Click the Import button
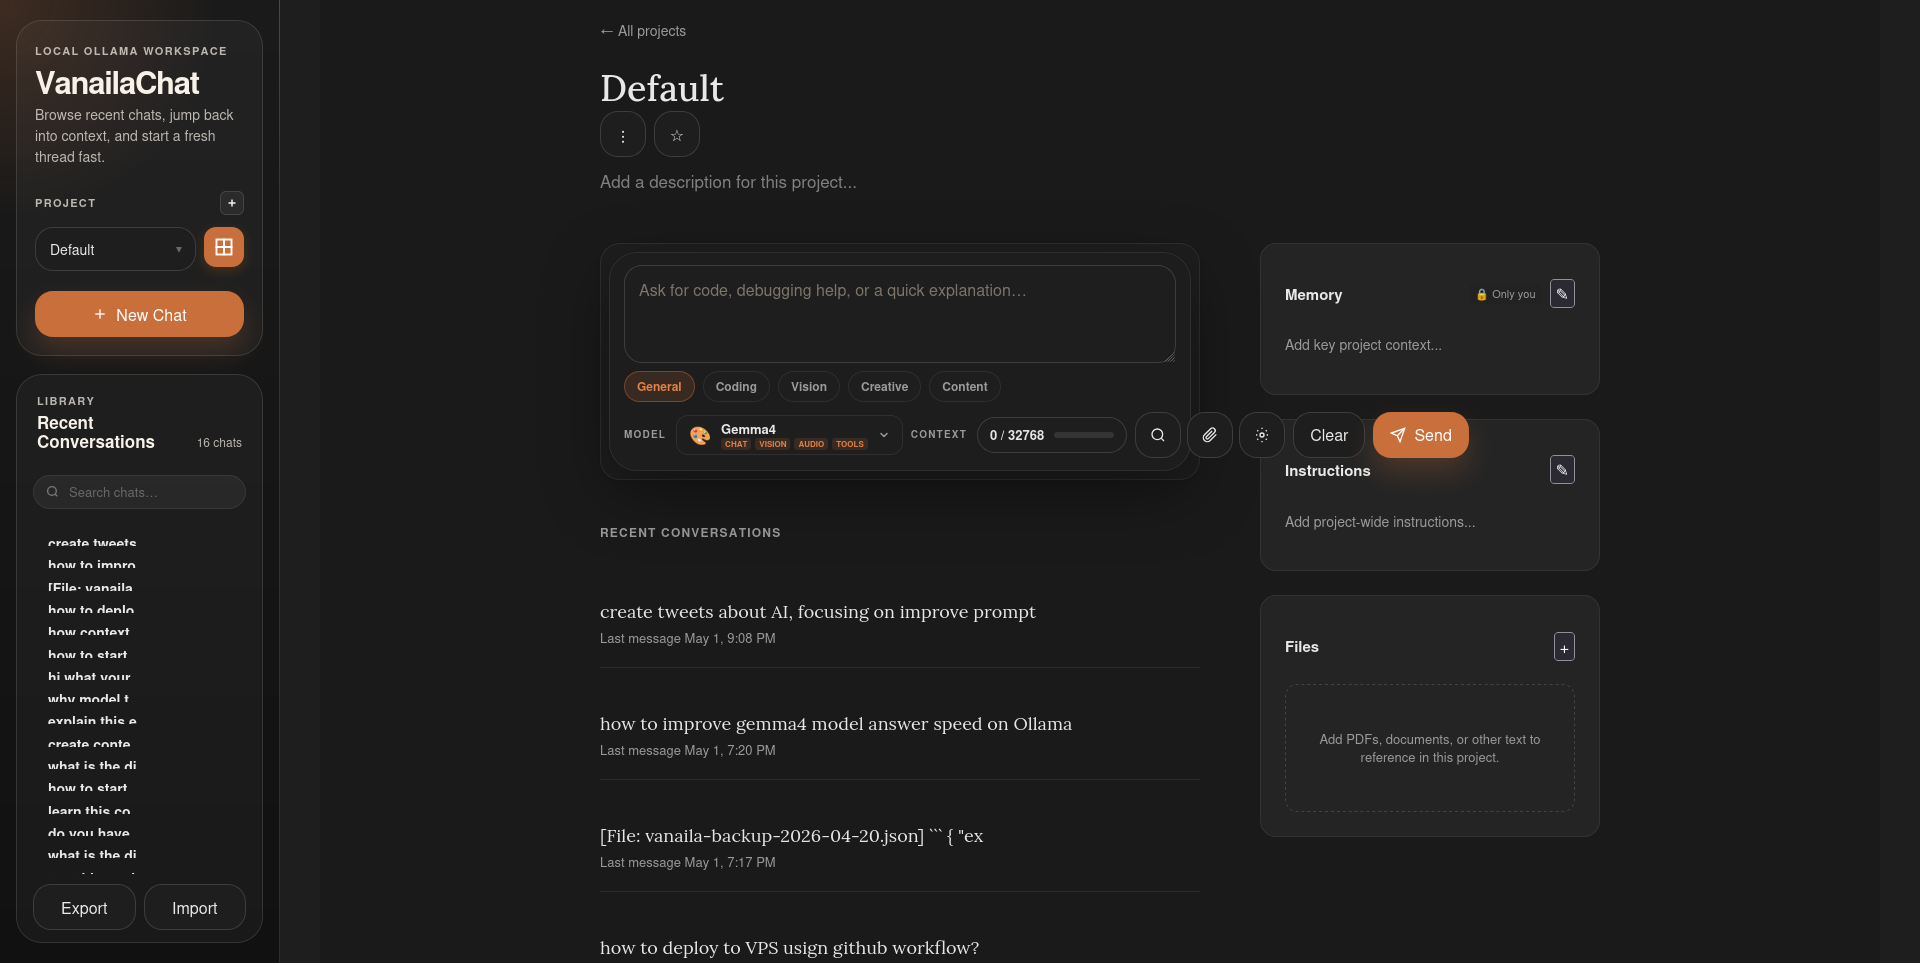The height and width of the screenshot is (963, 1920). [195, 908]
